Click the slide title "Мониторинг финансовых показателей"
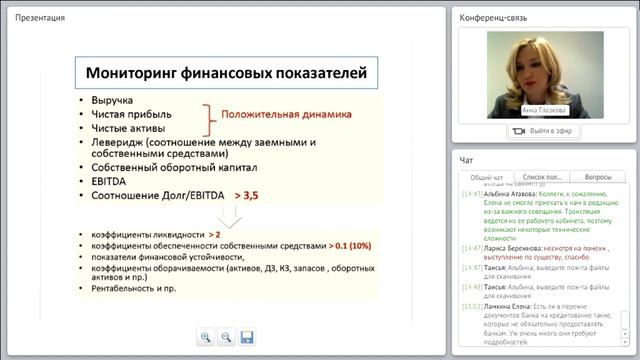This screenshot has width=640, height=360. point(226,73)
